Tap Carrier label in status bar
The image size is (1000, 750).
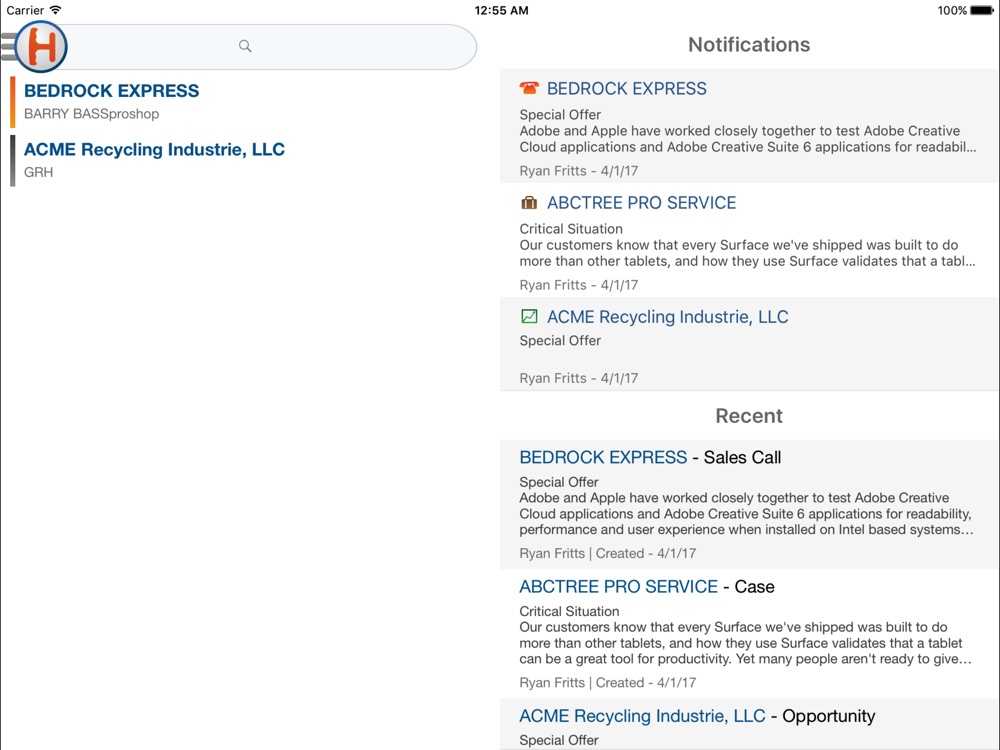pyautogui.click(x=26, y=10)
